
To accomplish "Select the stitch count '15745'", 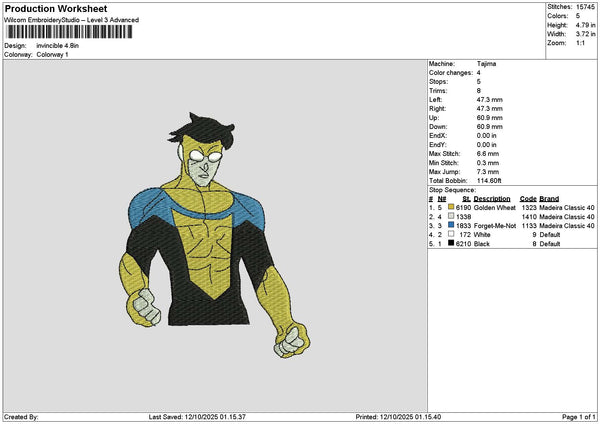I will [x=585, y=7].
